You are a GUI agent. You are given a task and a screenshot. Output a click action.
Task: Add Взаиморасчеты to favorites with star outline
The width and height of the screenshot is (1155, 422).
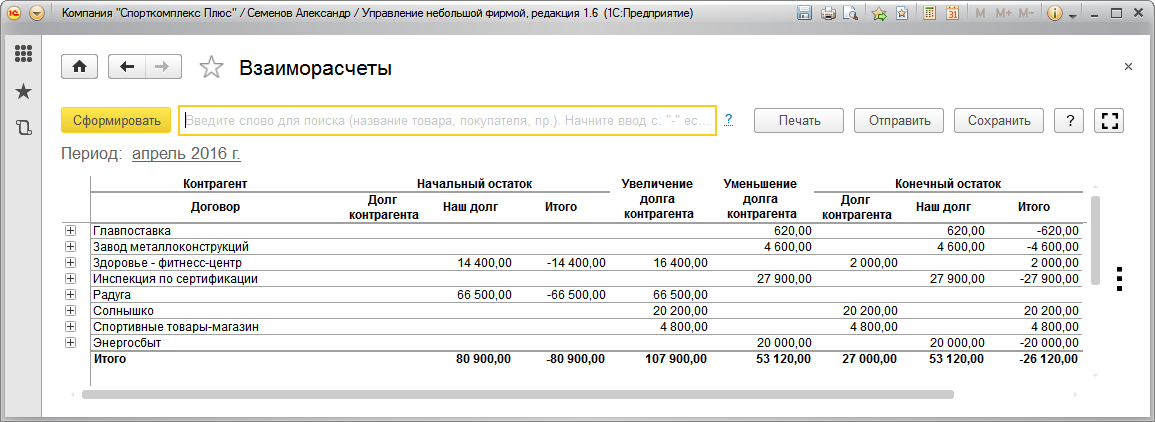pyautogui.click(x=211, y=67)
